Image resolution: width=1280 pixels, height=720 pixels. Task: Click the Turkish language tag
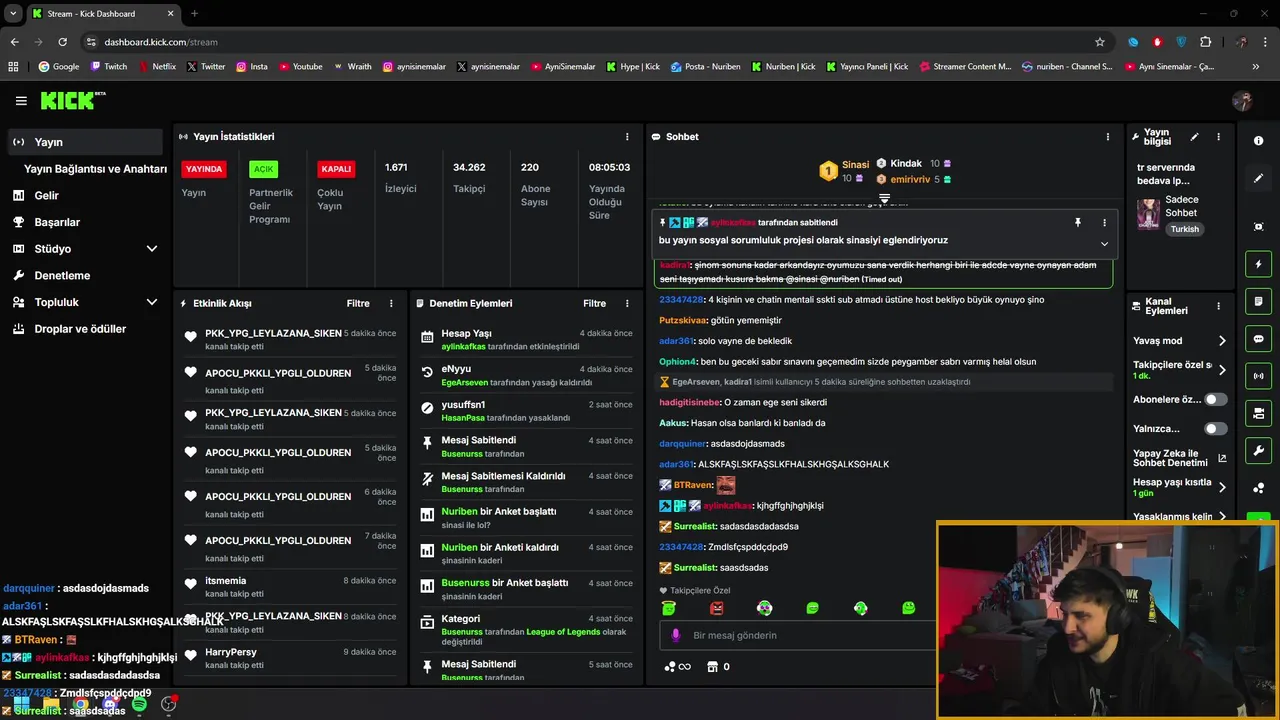click(1185, 229)
